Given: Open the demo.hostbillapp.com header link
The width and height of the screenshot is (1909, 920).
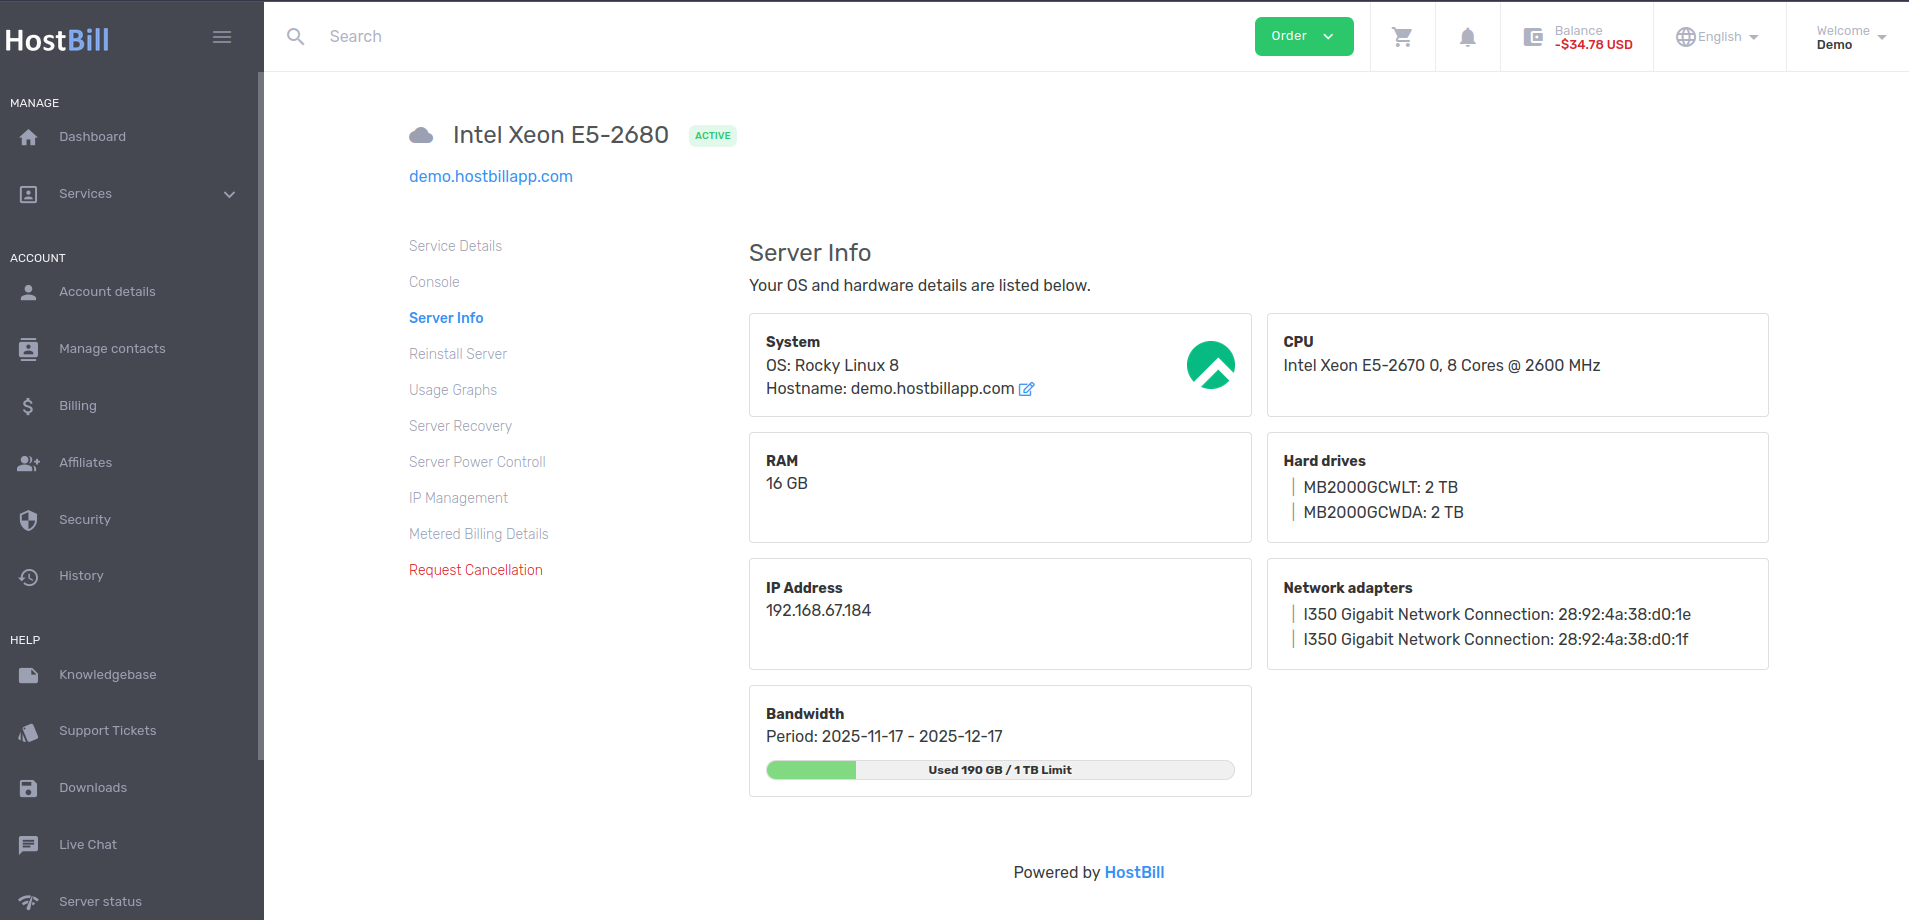Looking at the screenshot, I should coord(491,176).
